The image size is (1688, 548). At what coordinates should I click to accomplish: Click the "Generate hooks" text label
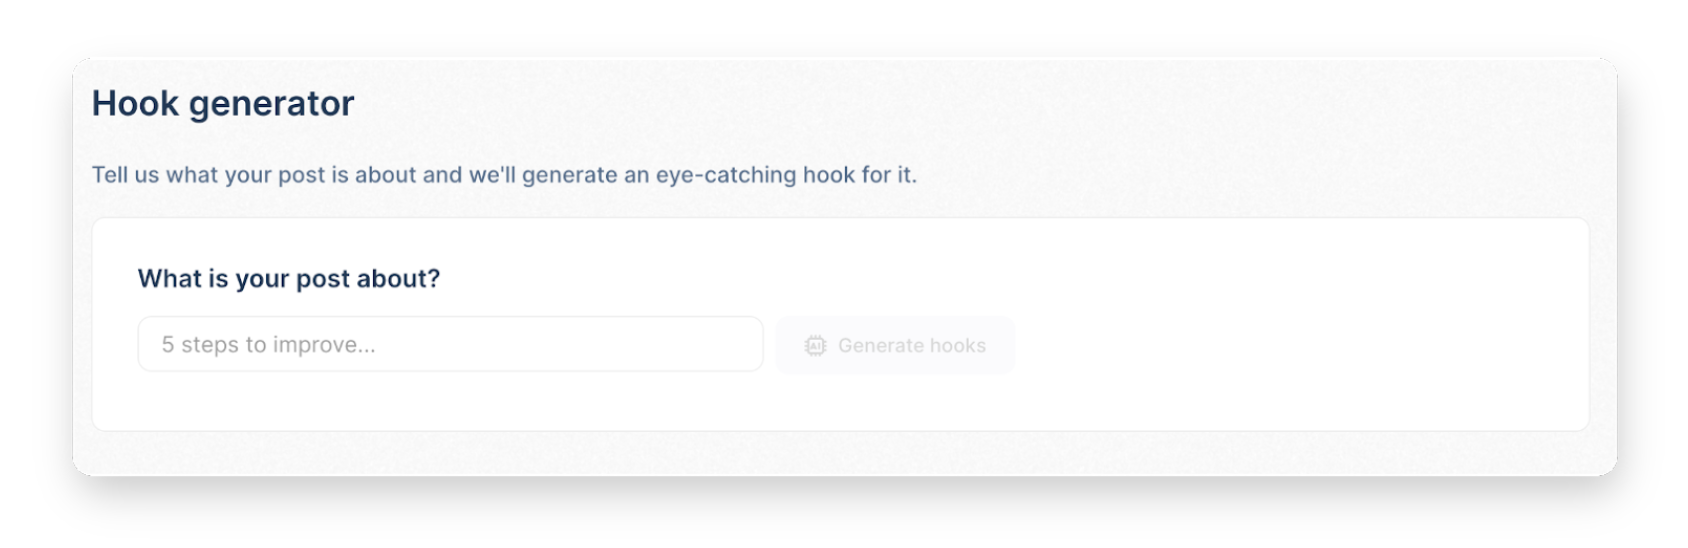[911, 346]
